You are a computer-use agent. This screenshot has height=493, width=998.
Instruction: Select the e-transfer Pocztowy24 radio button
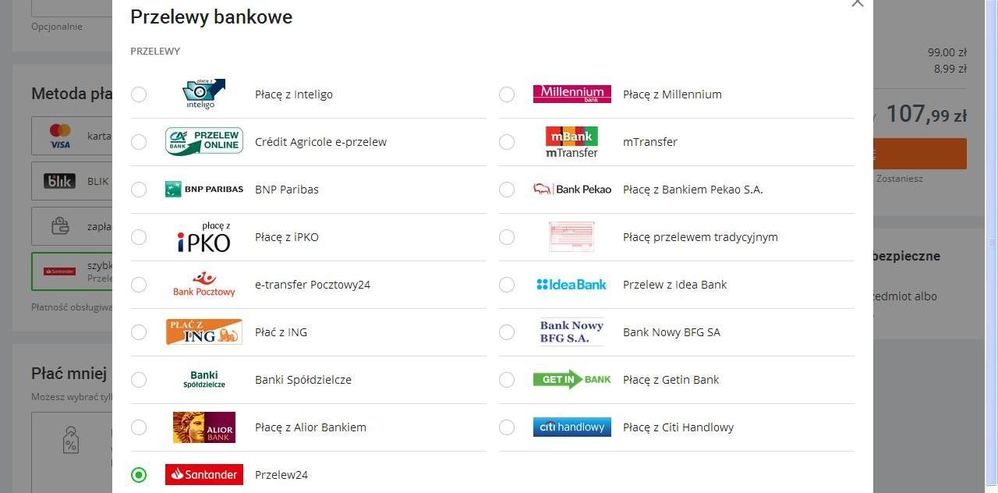pyautogui.click(x=139, y=284)
